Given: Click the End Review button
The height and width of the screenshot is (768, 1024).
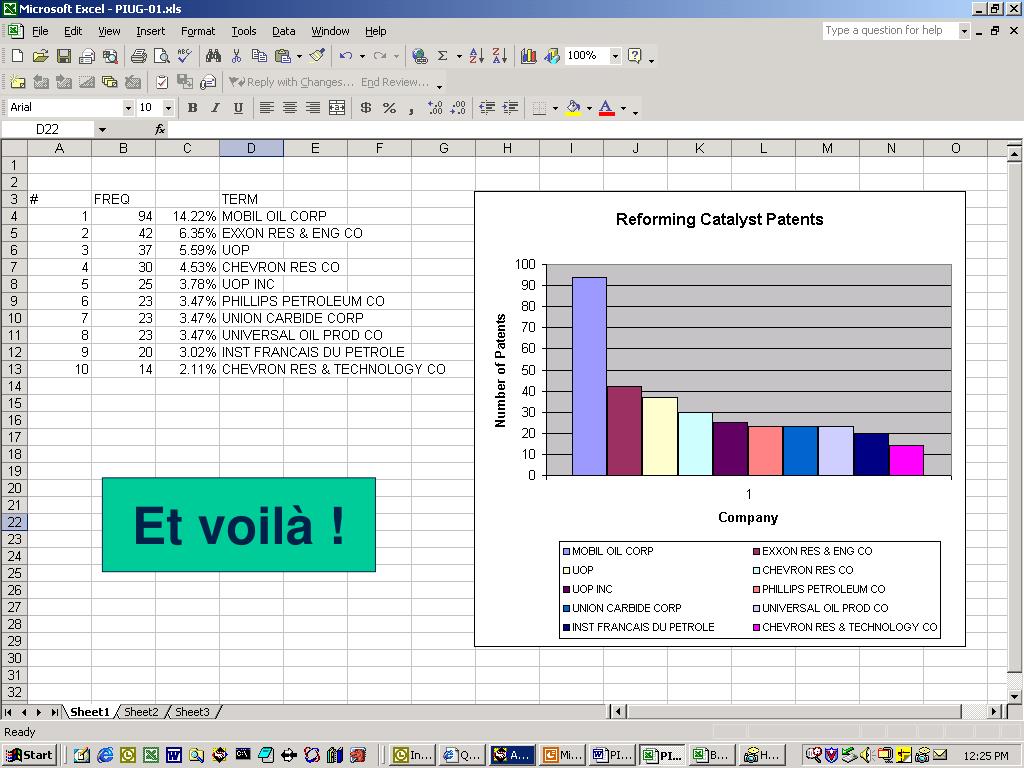Looking at the screenshot, I should pos(395,82).
